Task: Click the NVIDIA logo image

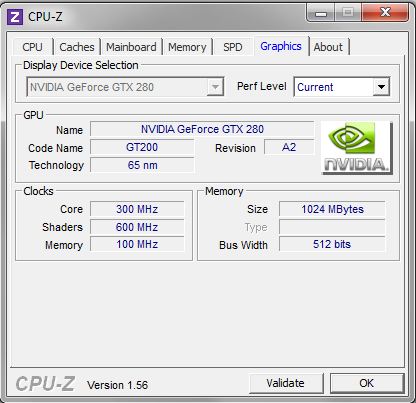Action: 357,148
